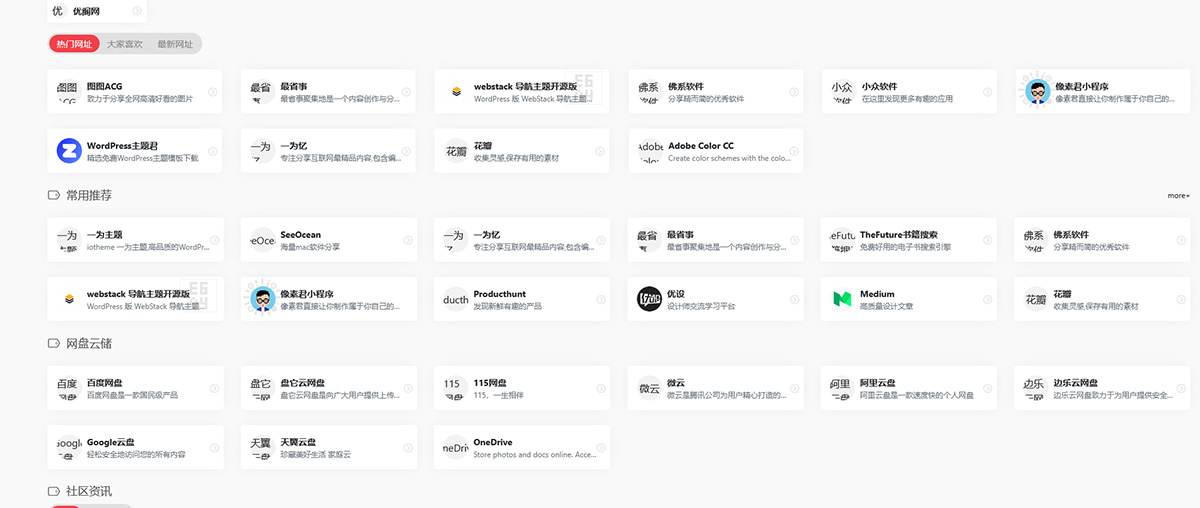Click description '高质量设计文章'

point(887,305)
